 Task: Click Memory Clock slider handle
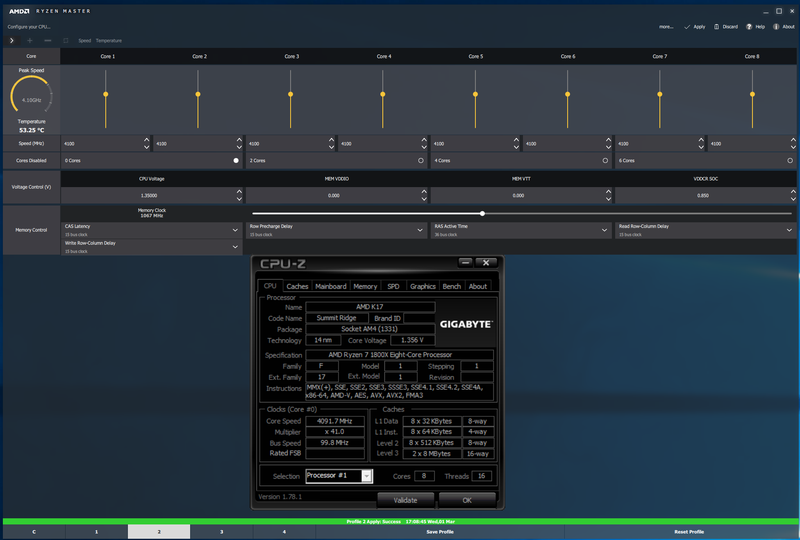(482, 213)
